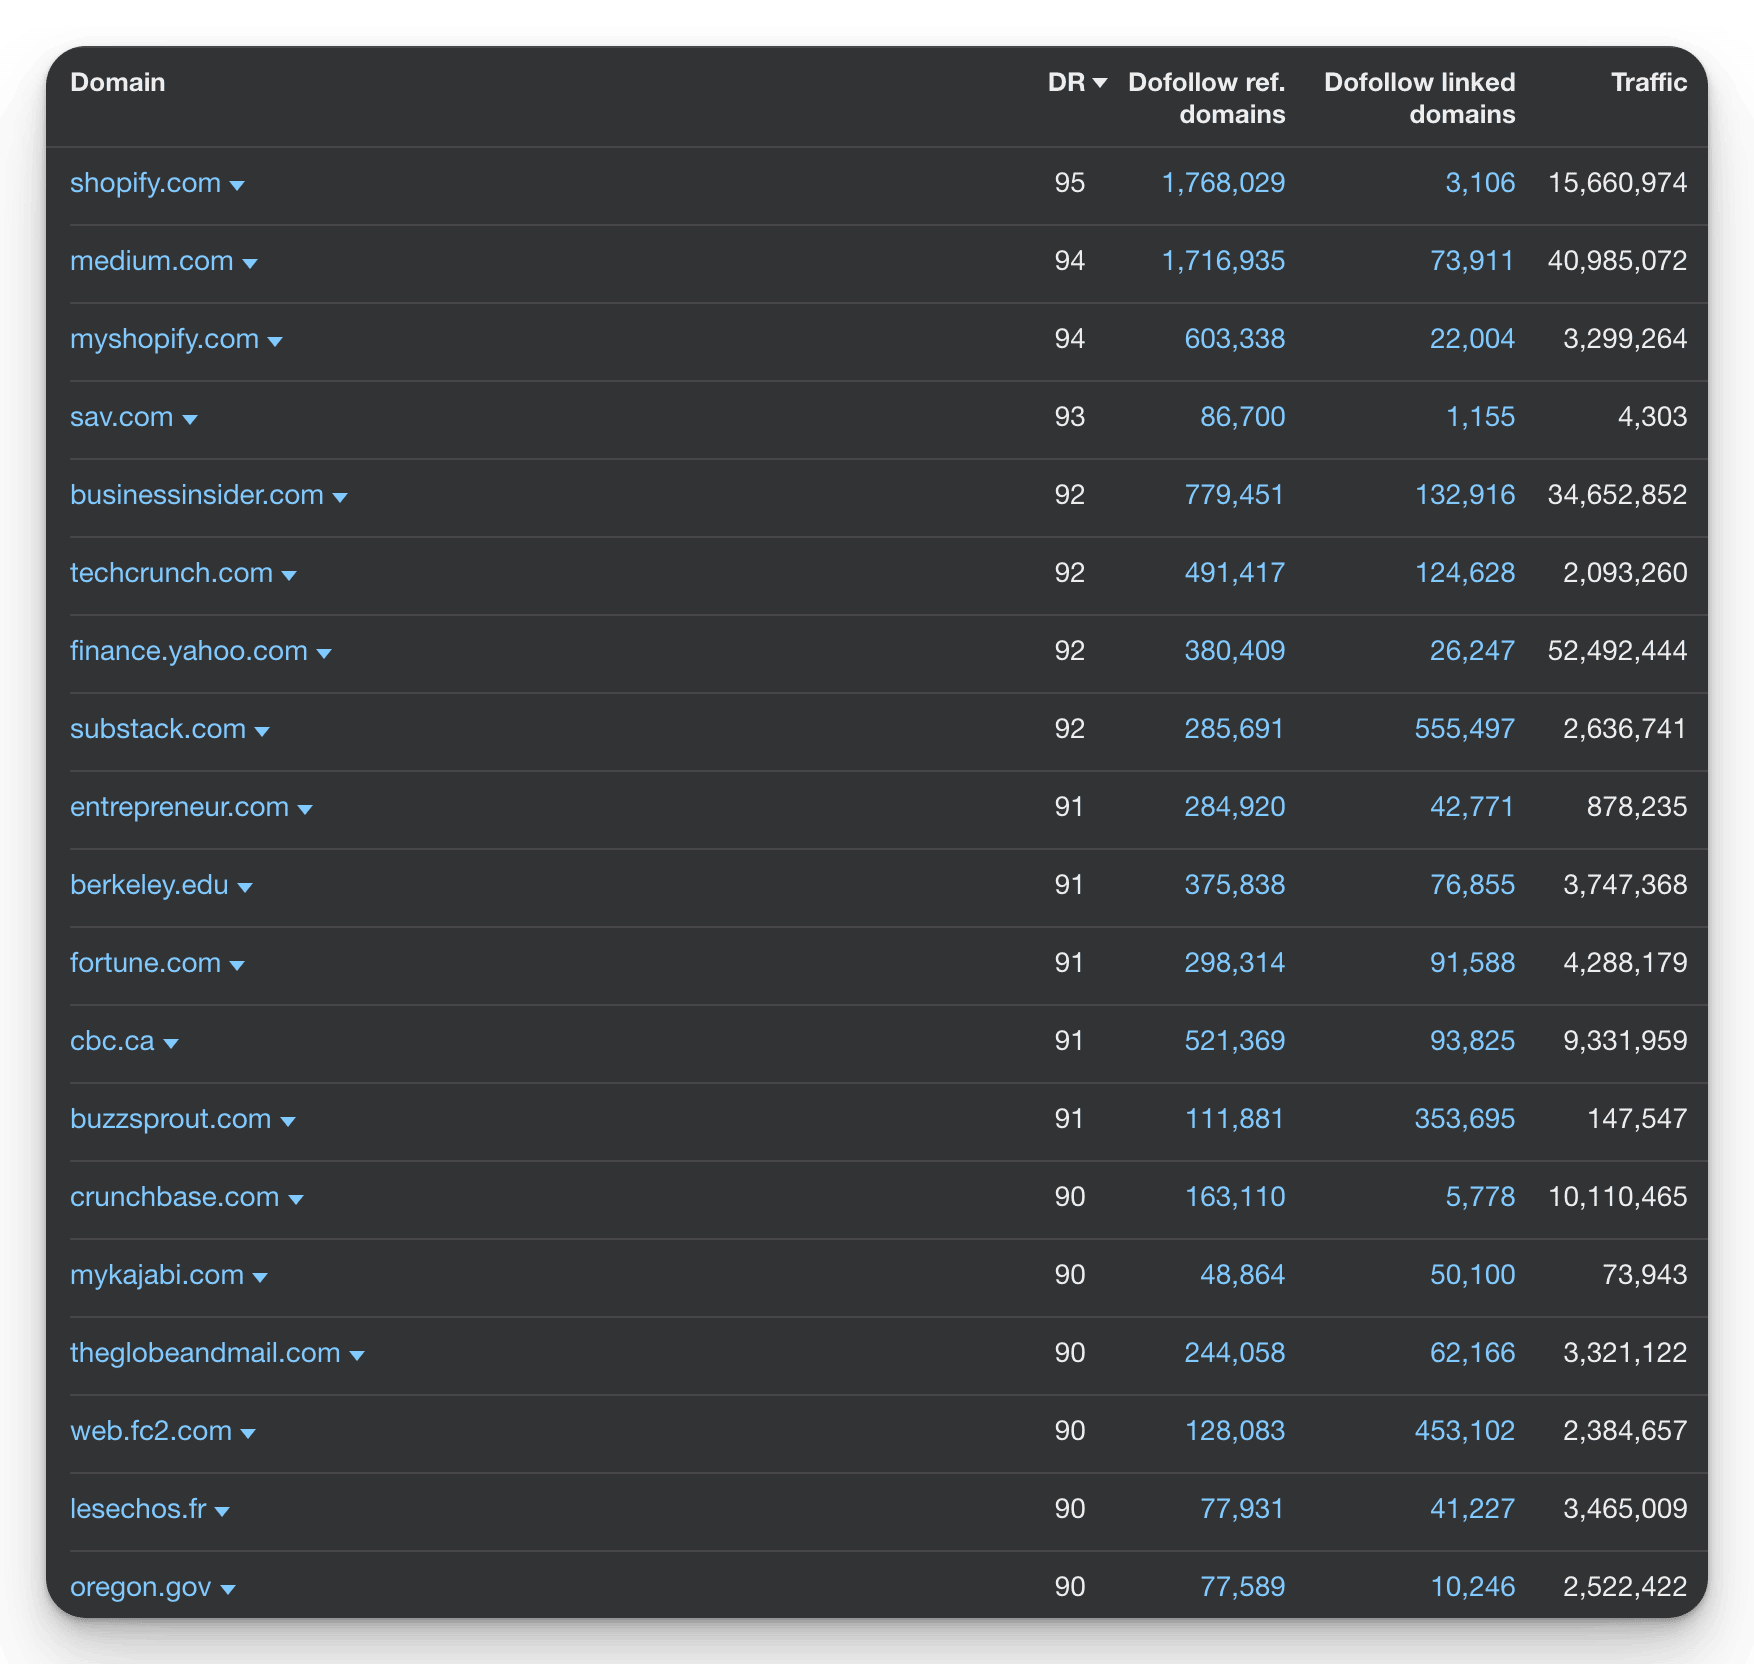
Task: Select finance.yahoo.com traffic value 52,492,444
Action: [x=1617, y=651]
